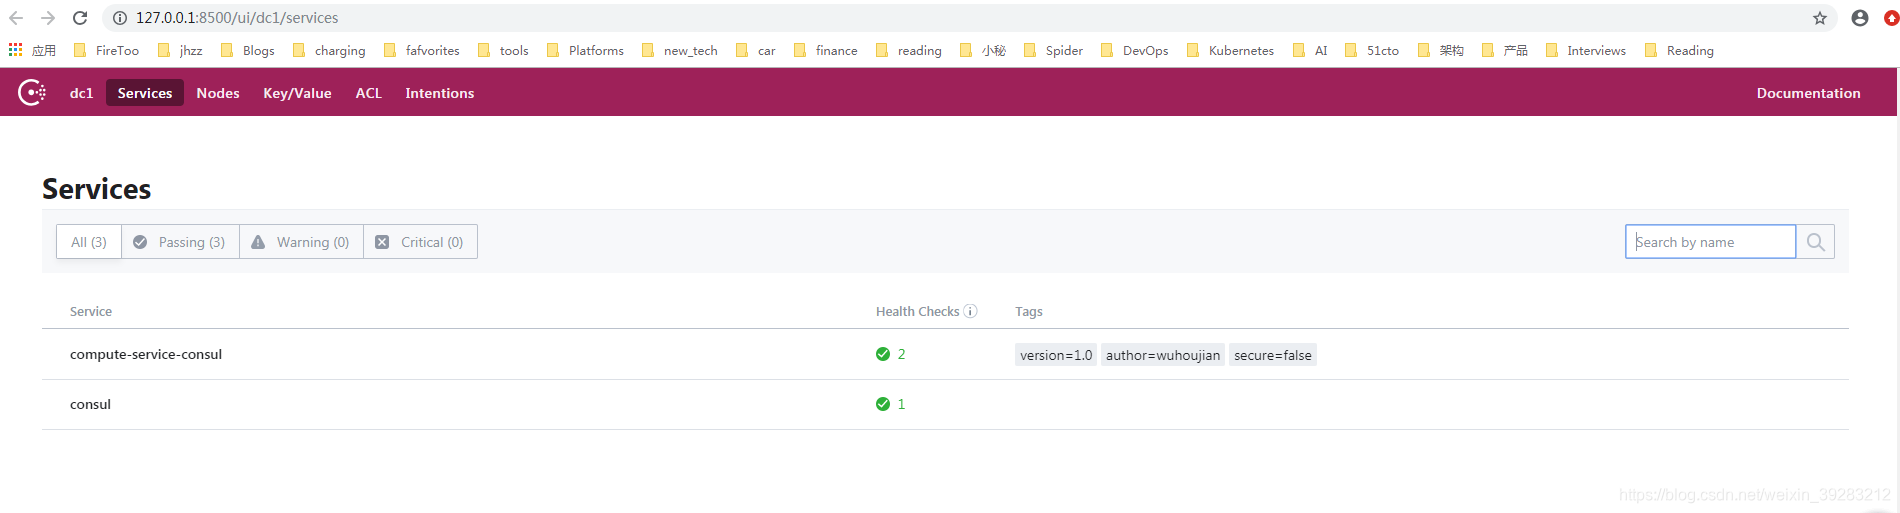The height and width of the screenshot is (513, 1900).
Task: Open the dc1 datacenter selector
Action: click(81, 93)
